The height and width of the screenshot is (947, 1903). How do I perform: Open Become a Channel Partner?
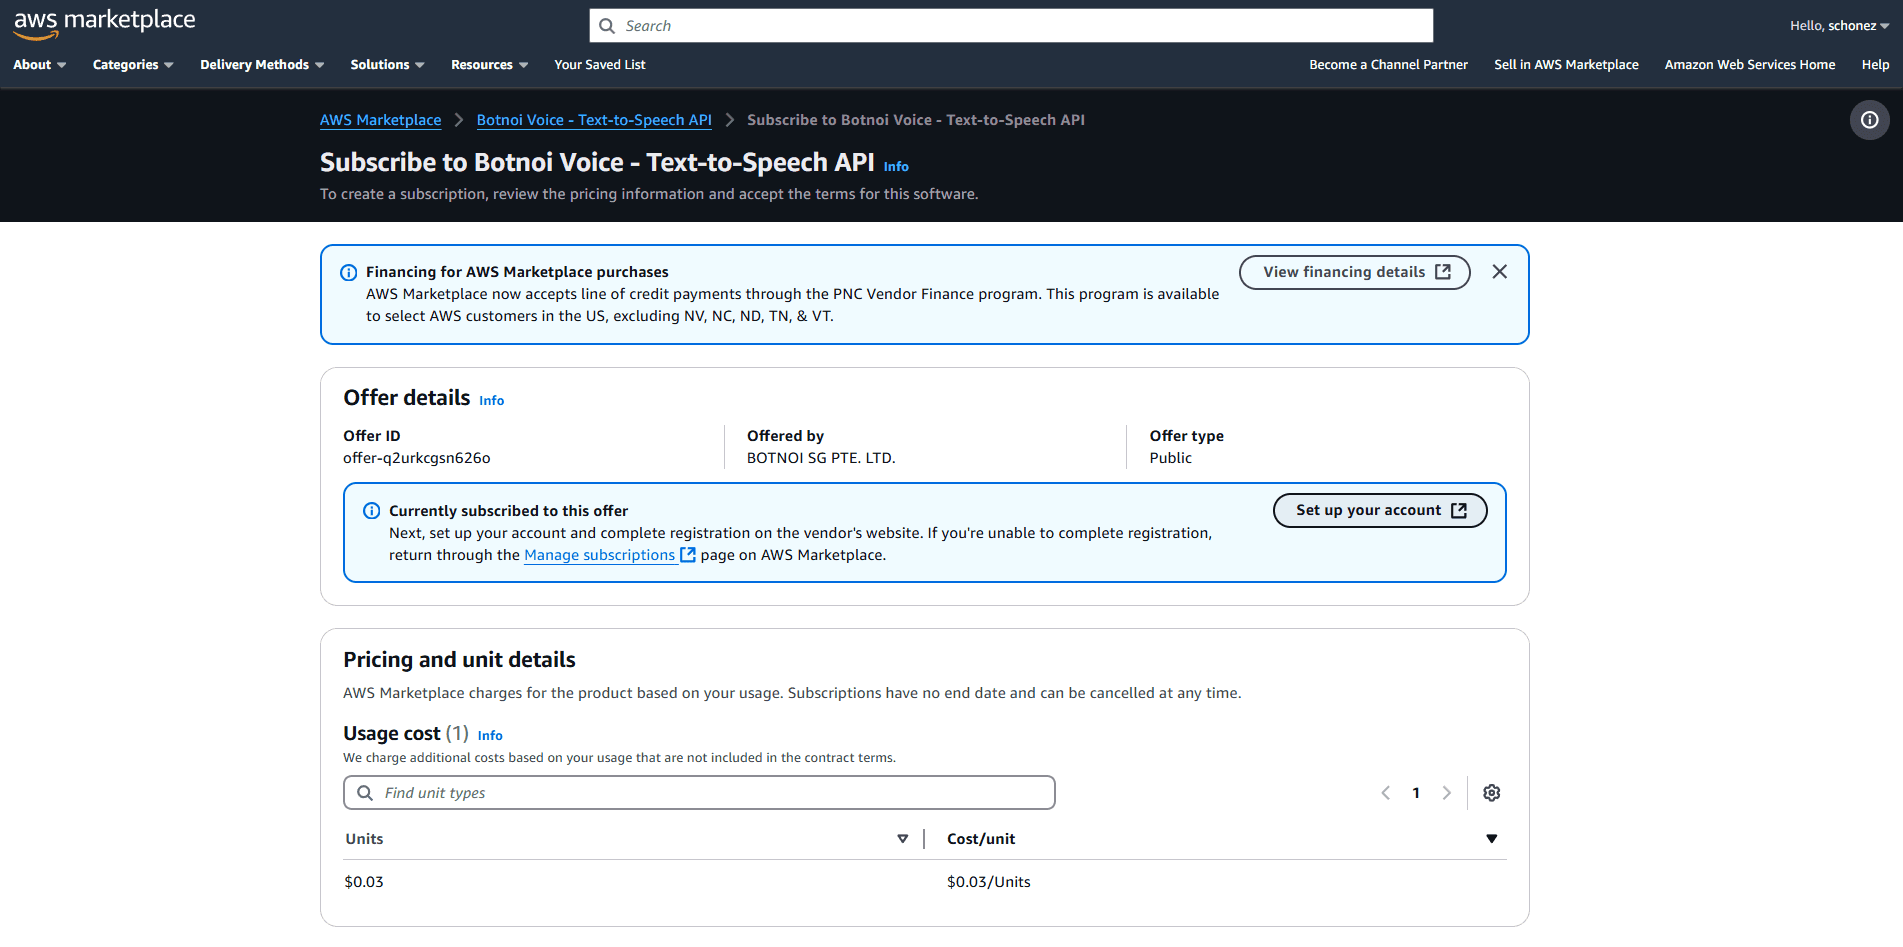pyautogui.click(x=1388, y=65)
